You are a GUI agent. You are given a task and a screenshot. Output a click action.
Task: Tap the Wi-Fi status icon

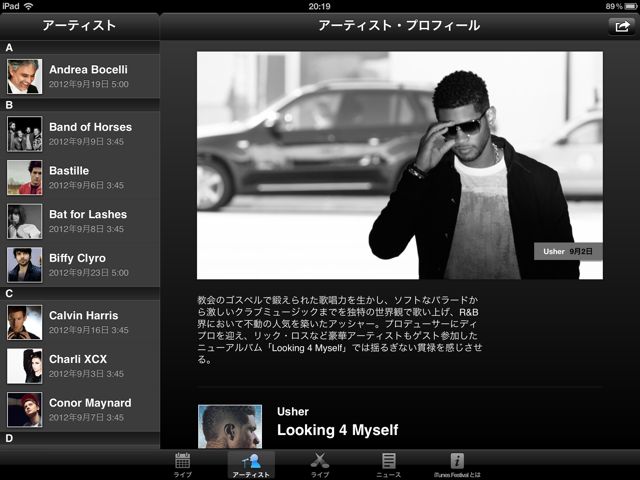(29, 6)
